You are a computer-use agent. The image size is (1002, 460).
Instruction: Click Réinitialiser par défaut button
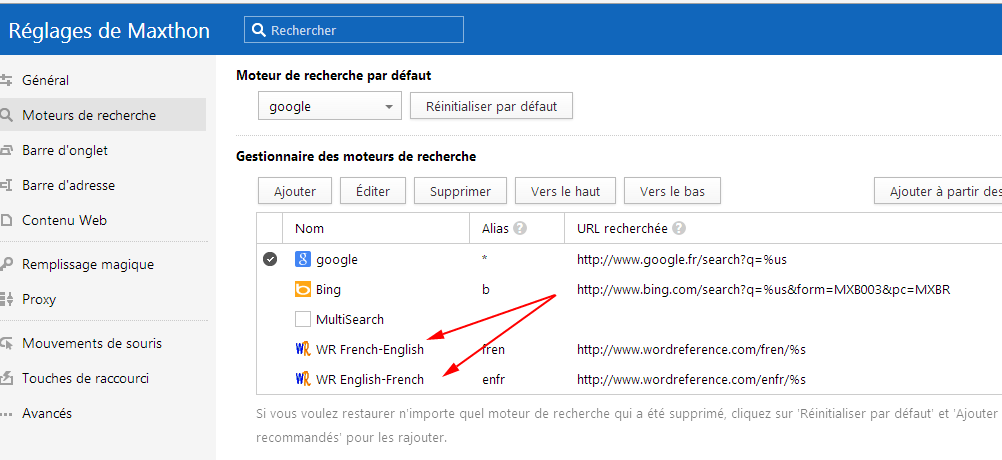tap(491, 106)
